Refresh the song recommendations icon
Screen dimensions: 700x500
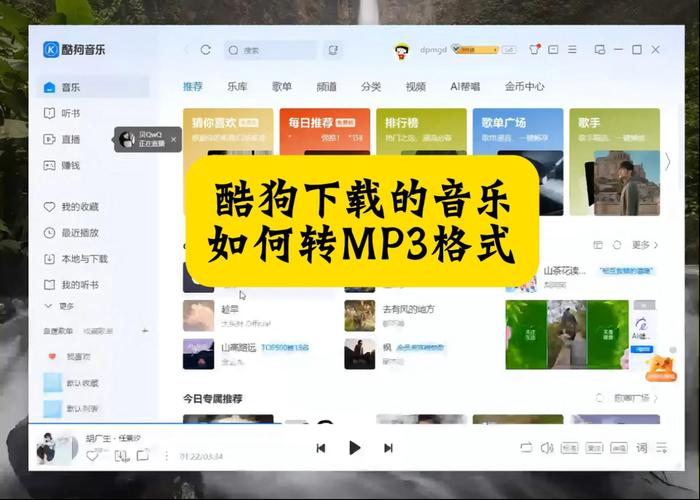617,245
